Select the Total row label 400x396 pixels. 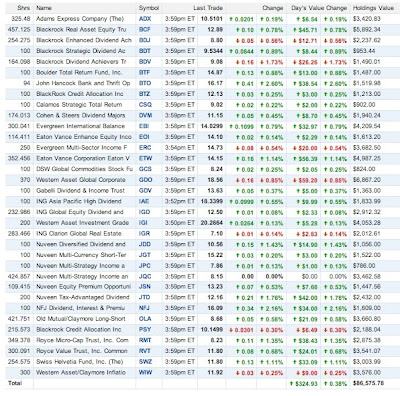click(15, 383)
